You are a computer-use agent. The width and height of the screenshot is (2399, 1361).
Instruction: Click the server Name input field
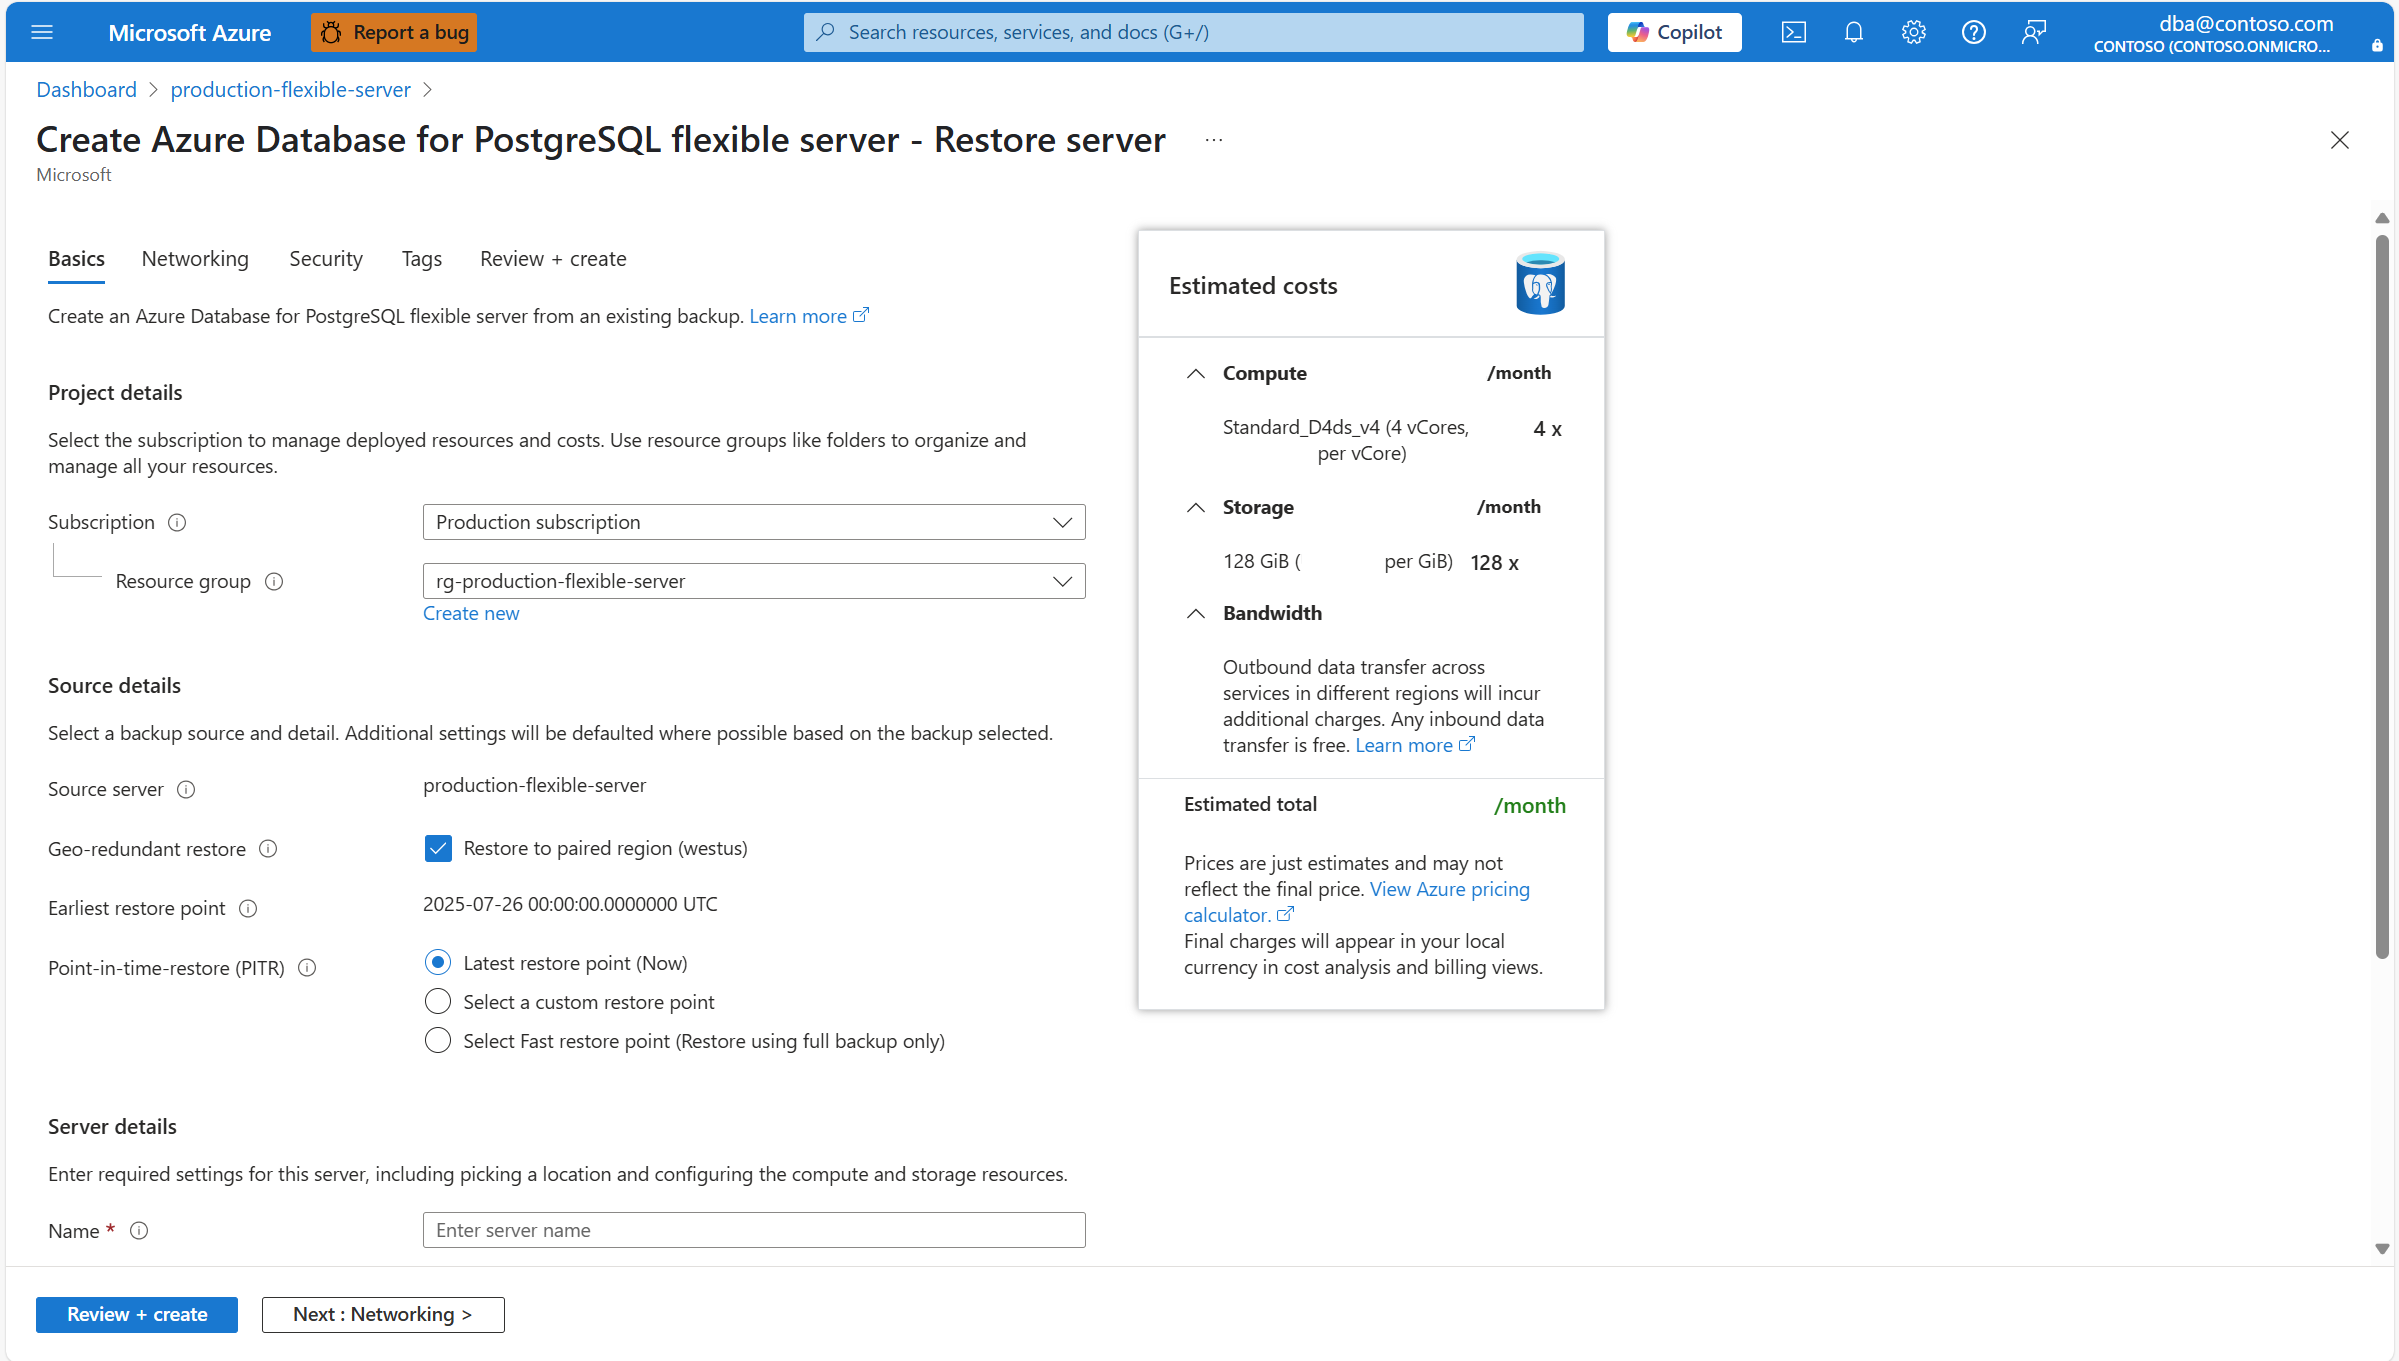tap(754, 1230)
